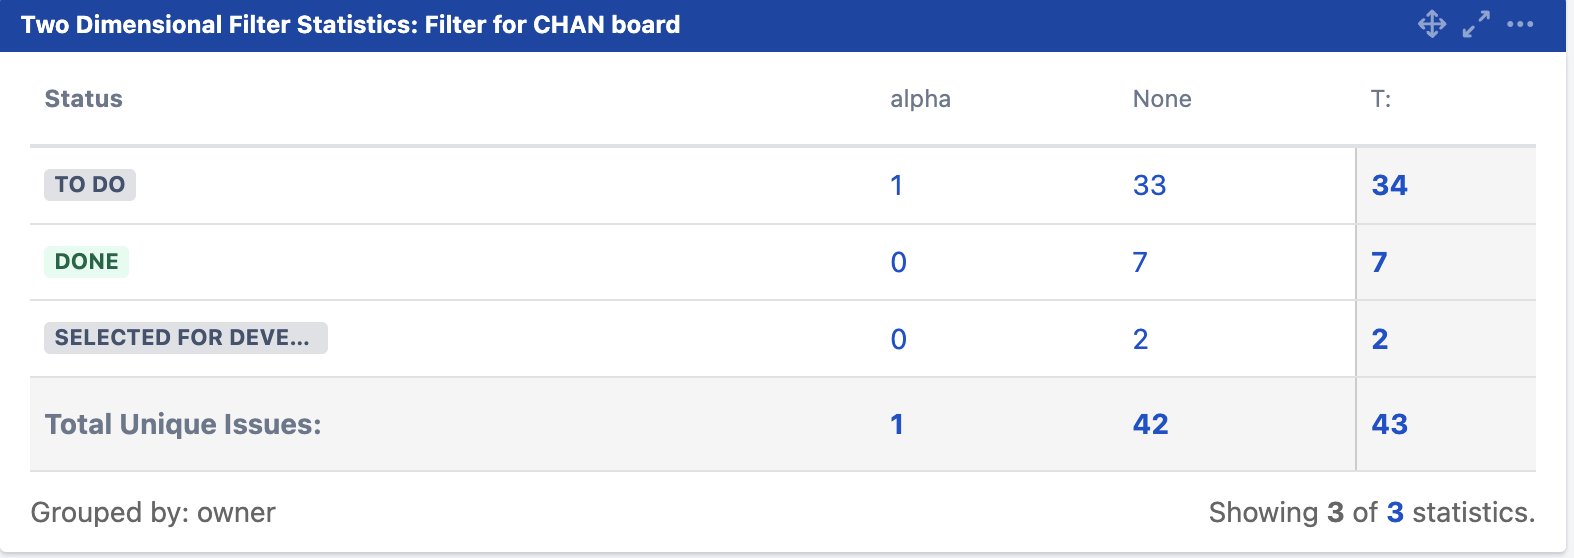Viewport: 1574px width, 558px height.
Task: Open total unique issues alpha count 1
Action: (897, 425)
